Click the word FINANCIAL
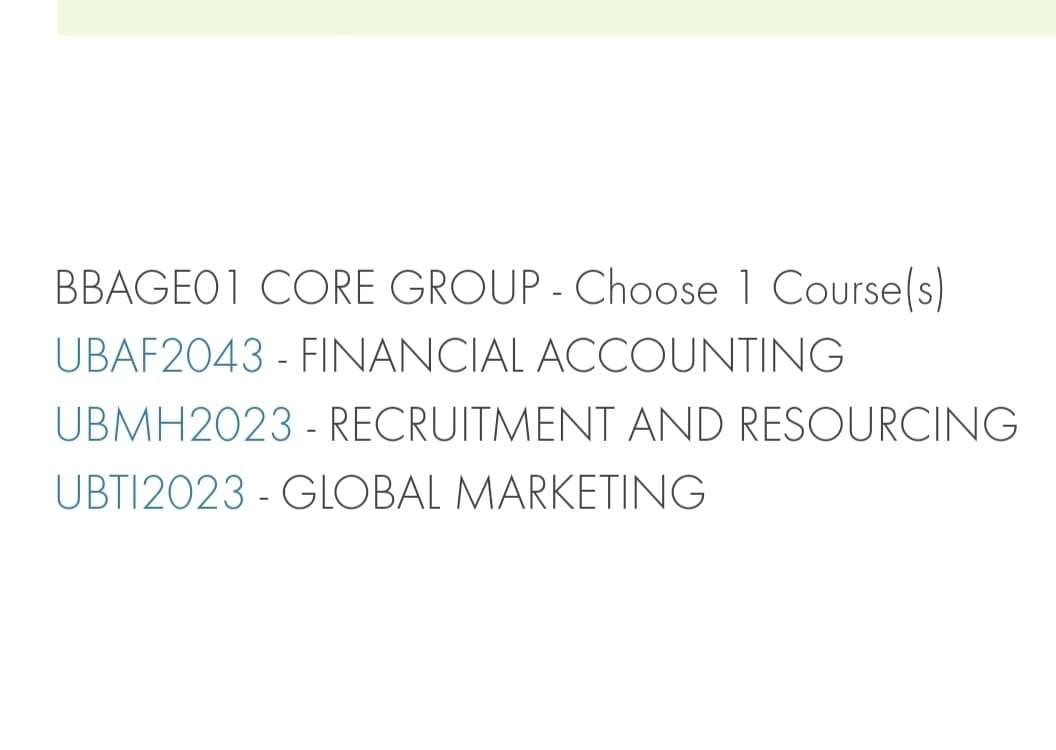Viewport: 1056px width, 750px height. pyautogui.click(x=410, y=357)
